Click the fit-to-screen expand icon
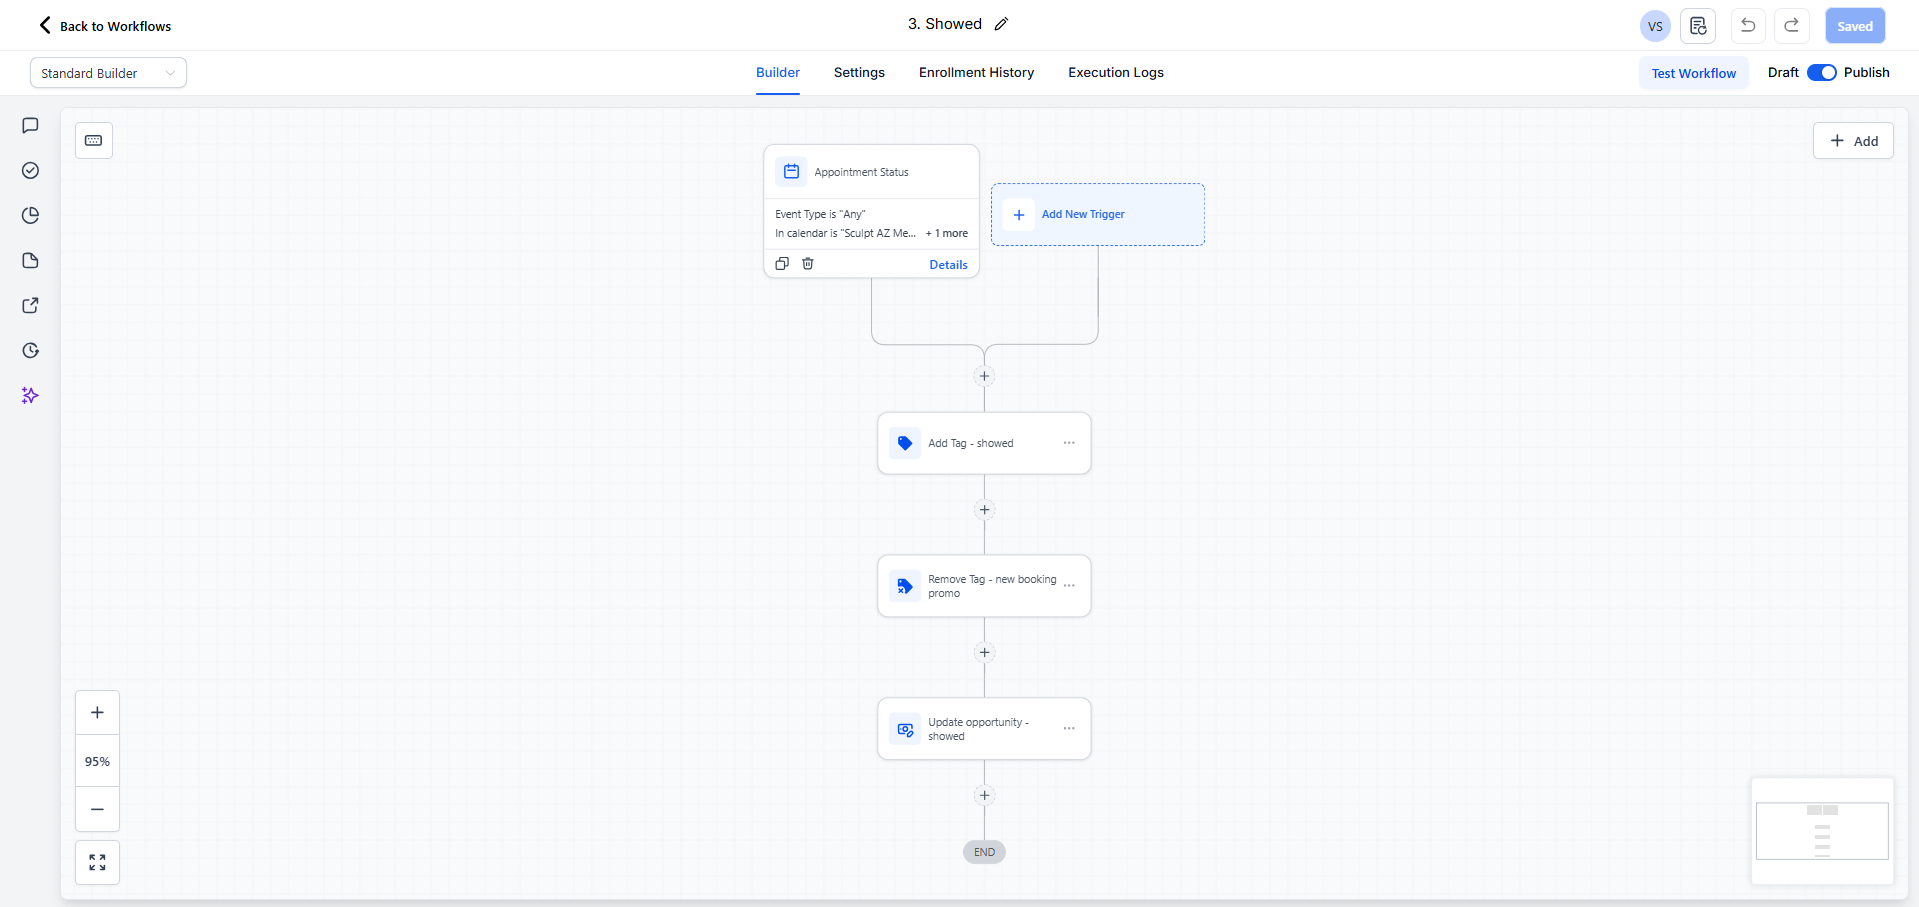Viewport: 1919px width, 907px height. (97, 862)
